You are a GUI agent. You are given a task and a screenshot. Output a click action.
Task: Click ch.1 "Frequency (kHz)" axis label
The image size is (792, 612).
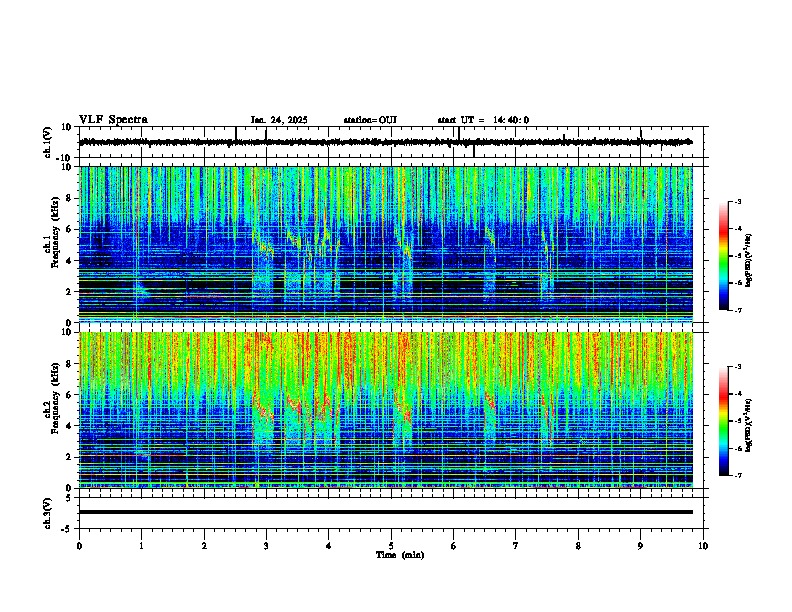coord(55,232)
